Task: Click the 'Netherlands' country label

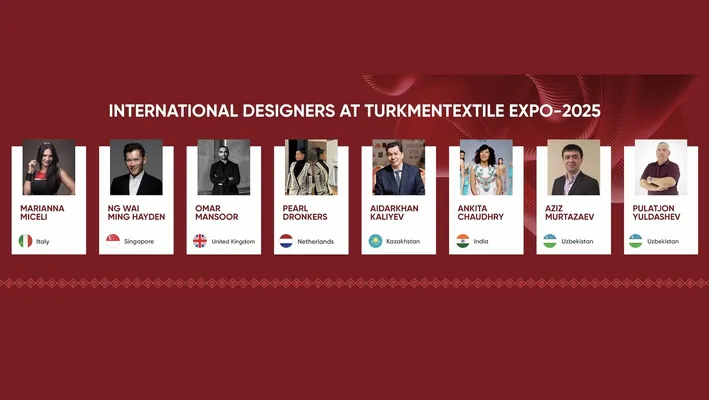Action: coord(316,241)
